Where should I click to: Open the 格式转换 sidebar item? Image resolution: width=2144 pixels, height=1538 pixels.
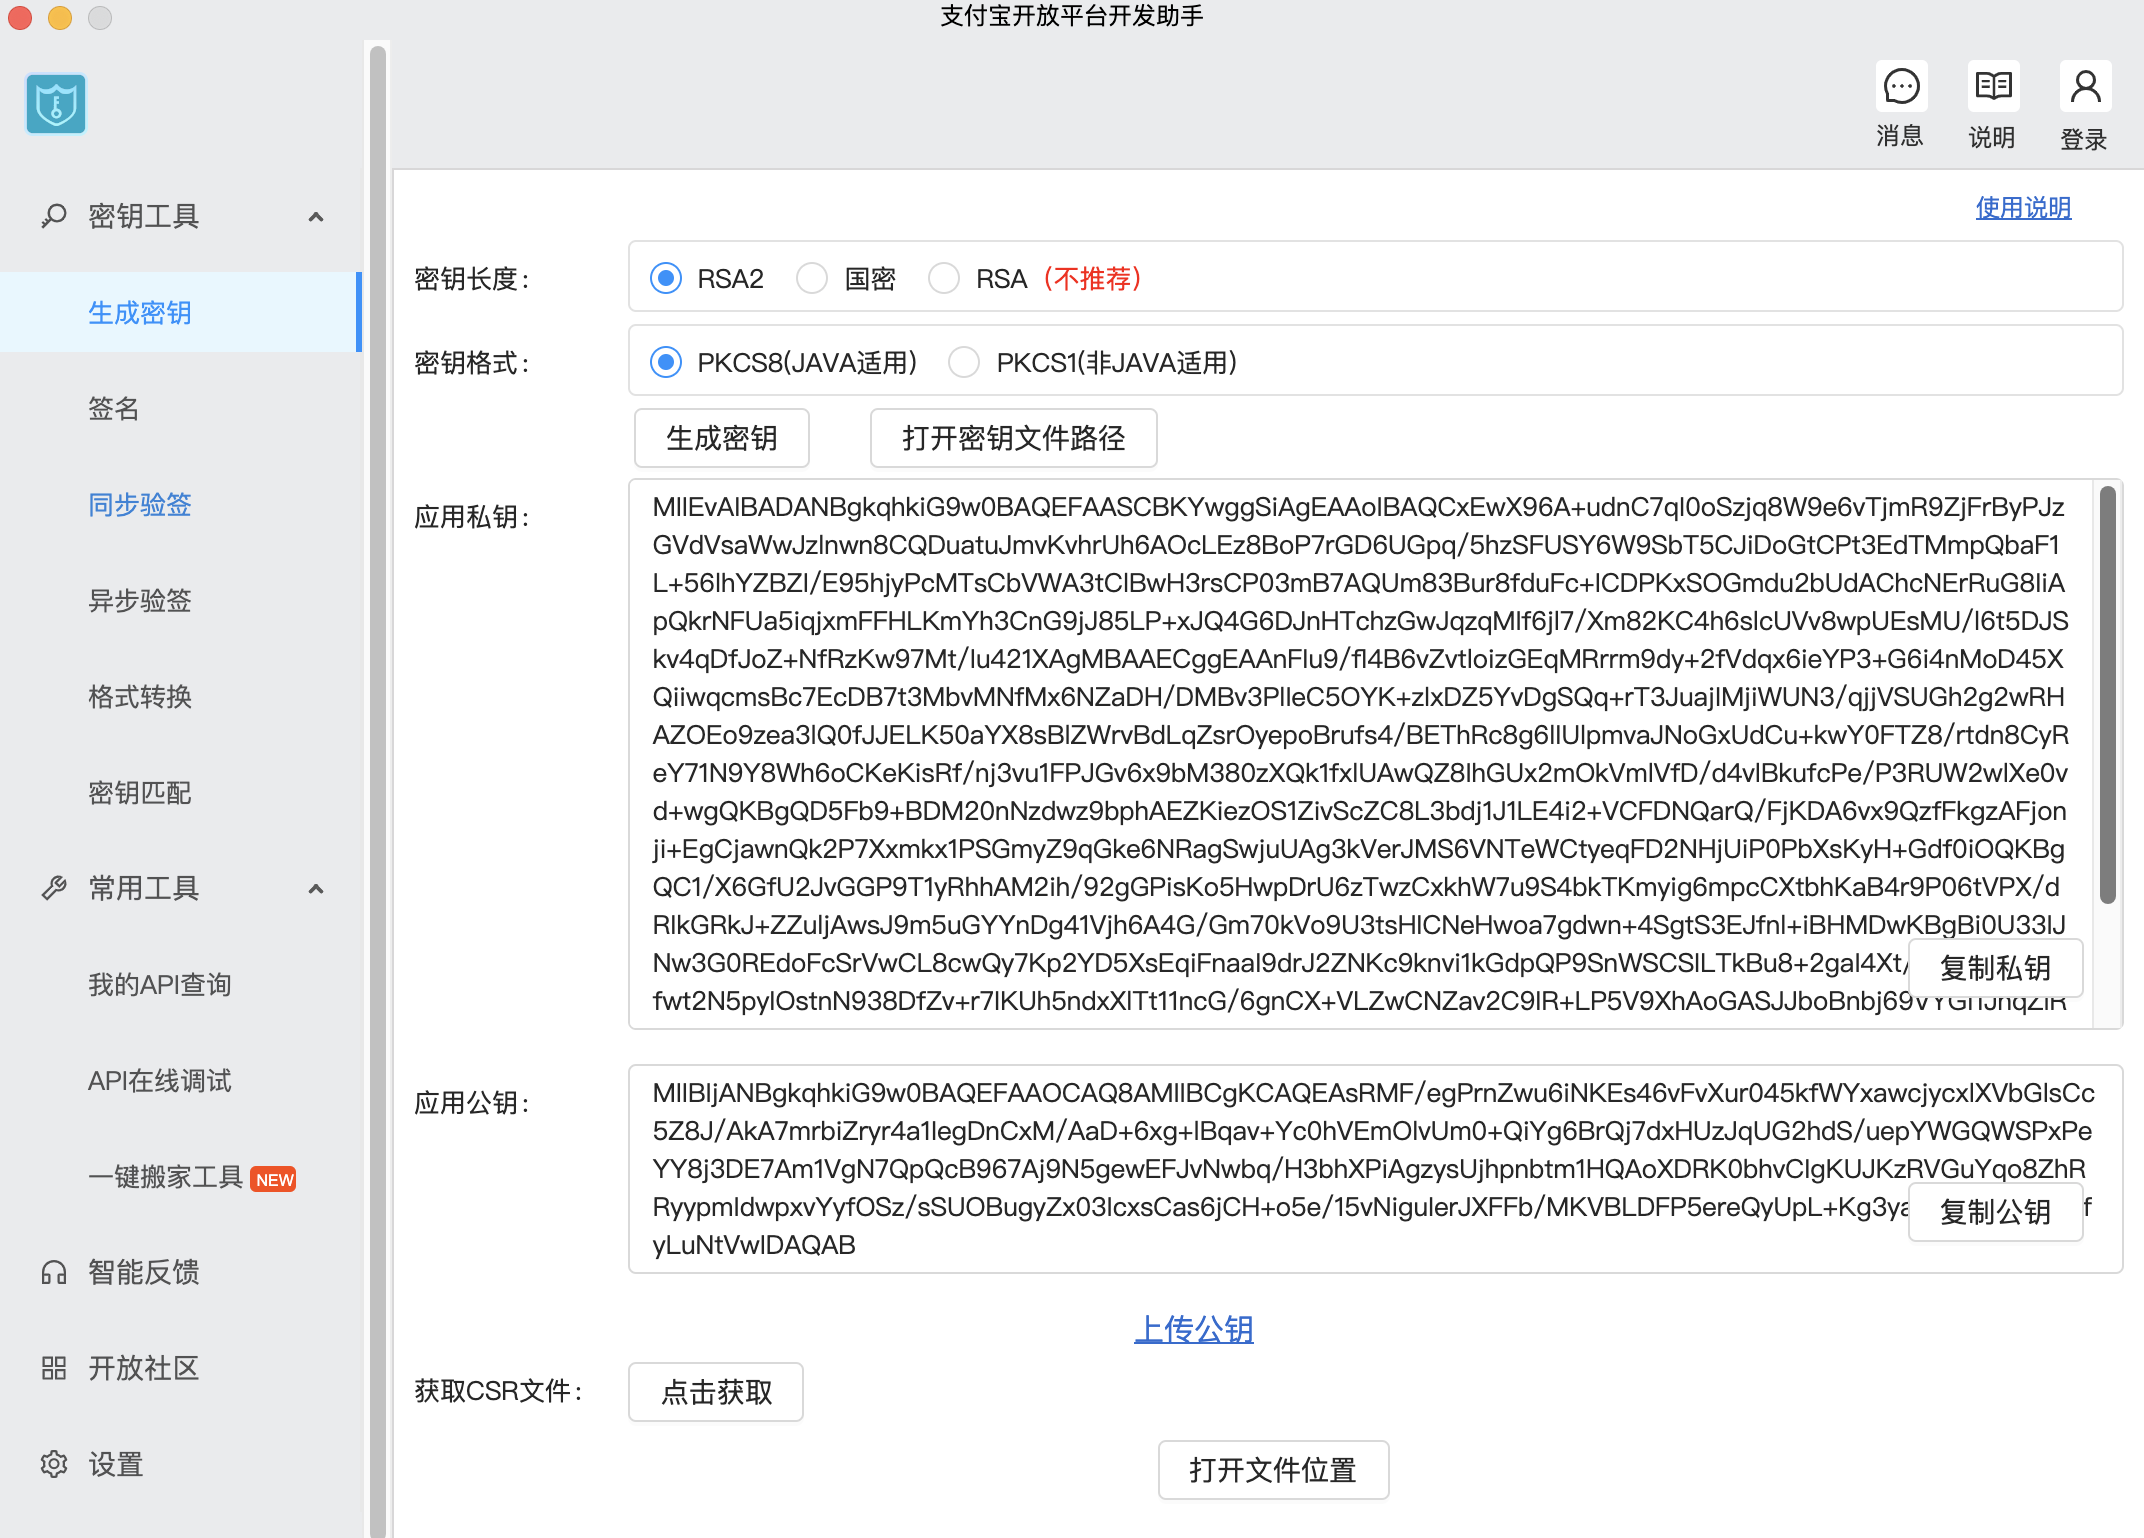coord(181,696)
